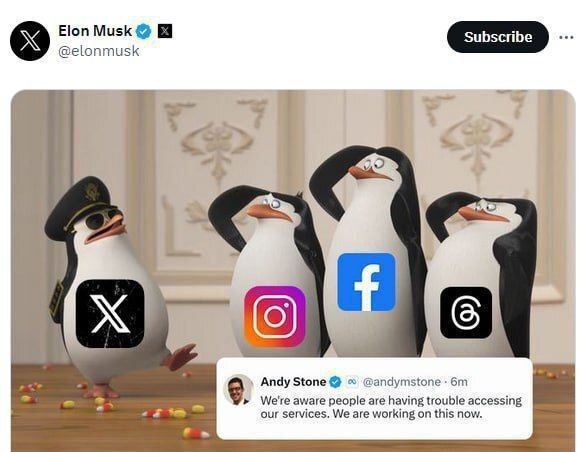This screenshot has height=452, width=586.
Task: Click Elon Musk's X profile avatar
Action: [30, 41]
